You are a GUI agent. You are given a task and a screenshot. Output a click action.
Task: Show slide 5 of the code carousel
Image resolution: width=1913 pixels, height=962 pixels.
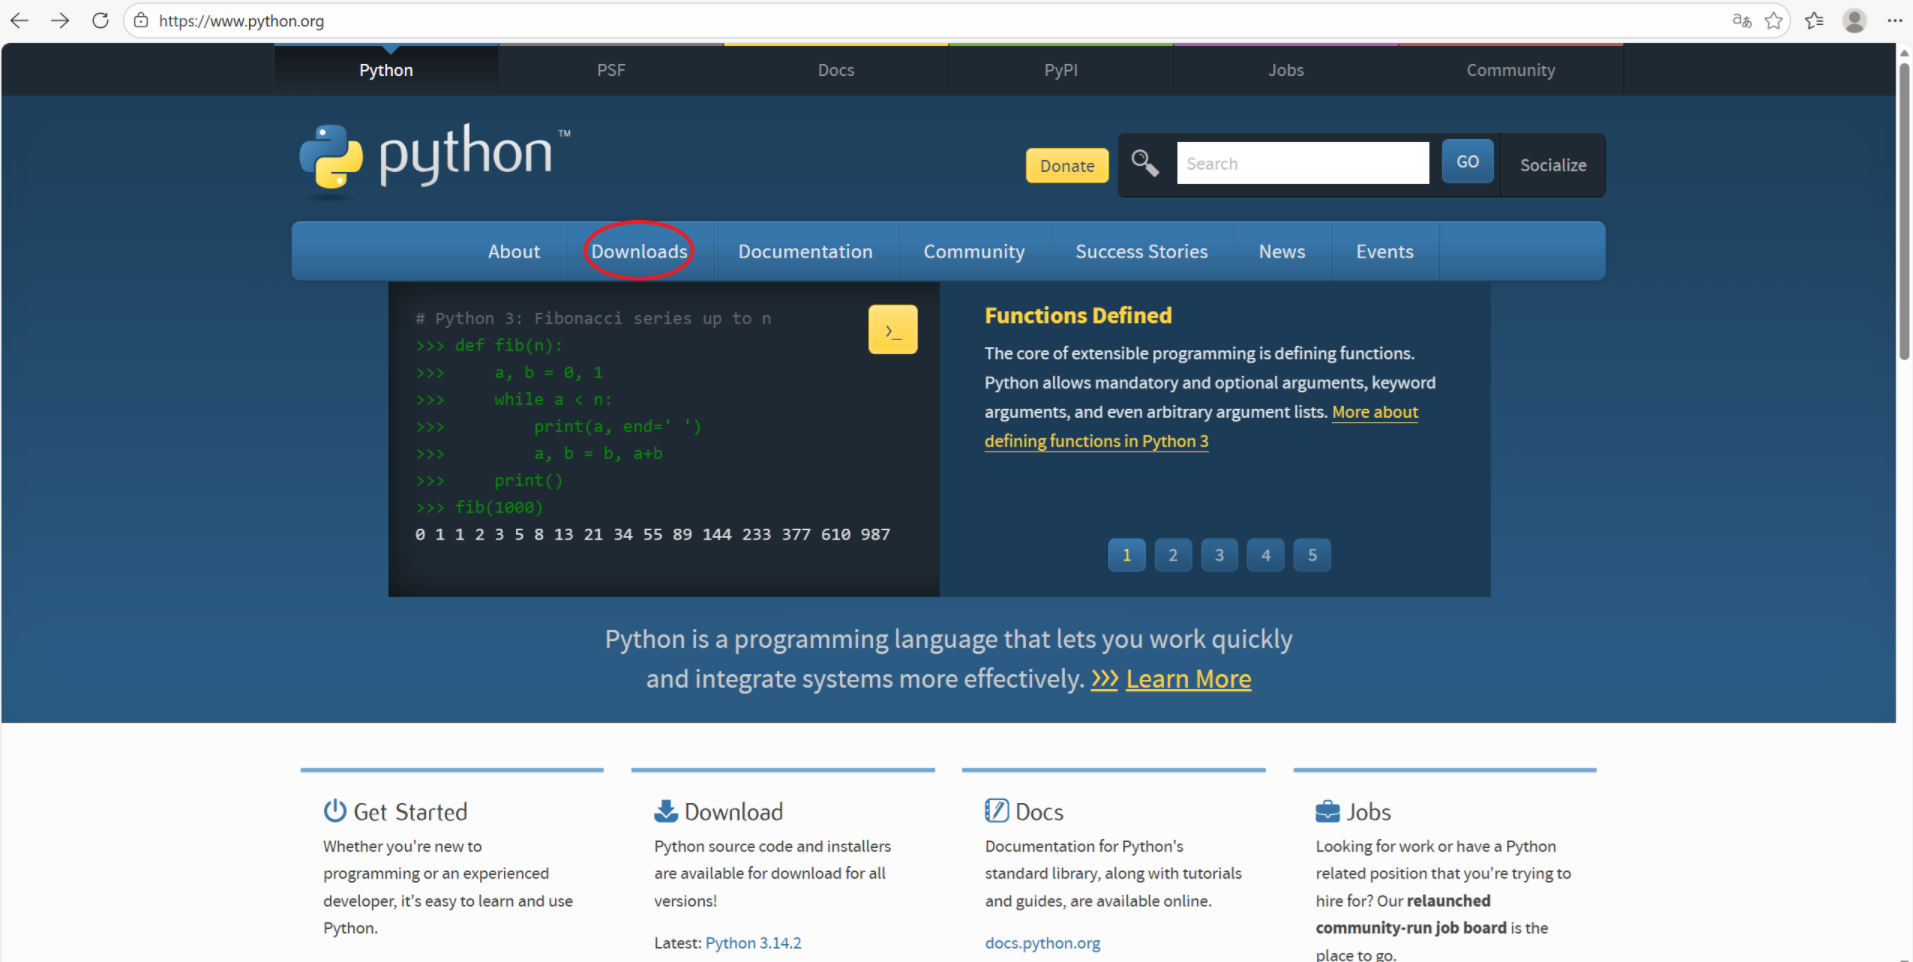pos(1312,555)
